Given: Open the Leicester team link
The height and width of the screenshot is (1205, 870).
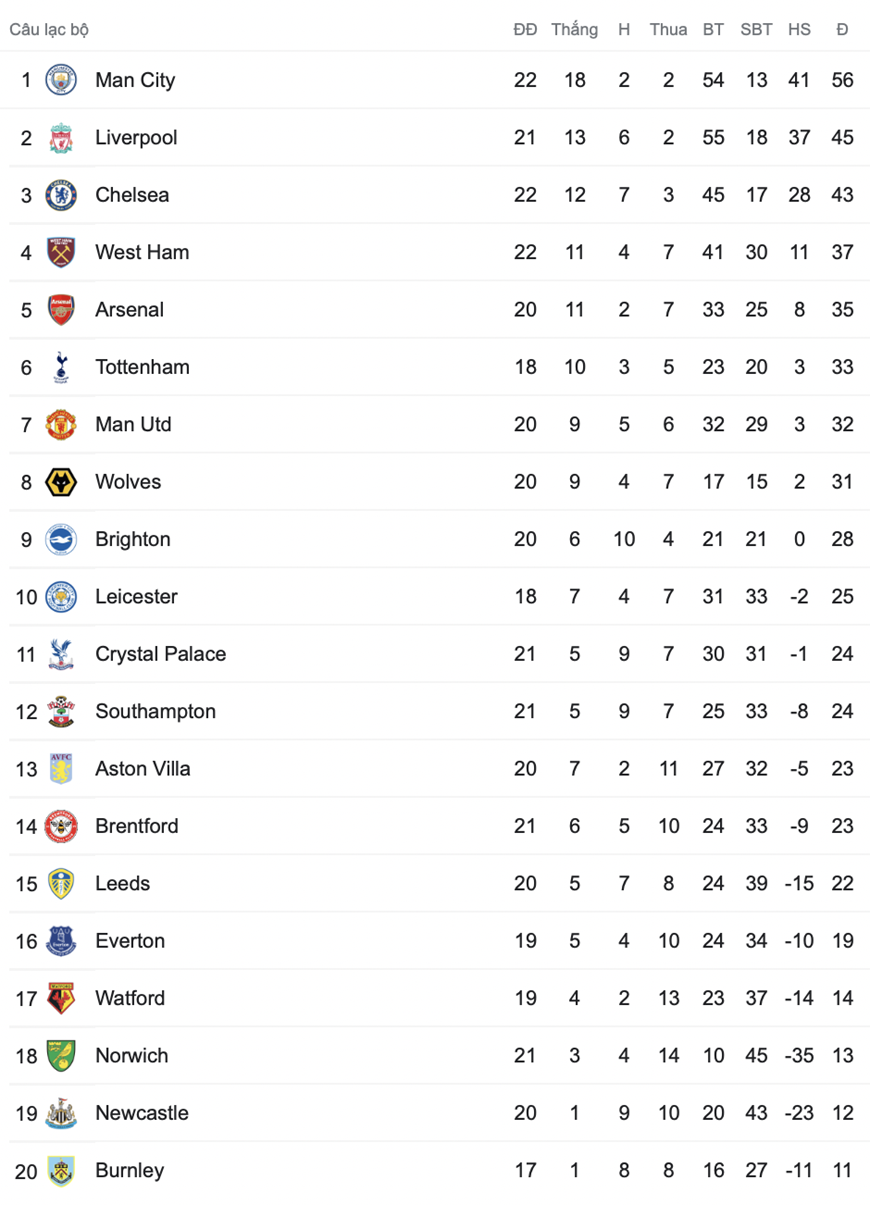Looking at the screenshot, I should pyautogui.click(x=136, y=597).
